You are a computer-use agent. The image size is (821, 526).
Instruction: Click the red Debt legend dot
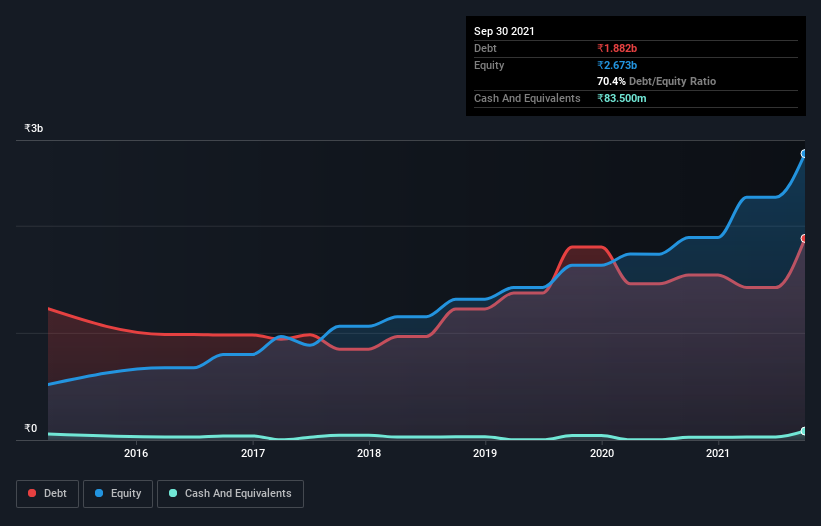[32, 493]
